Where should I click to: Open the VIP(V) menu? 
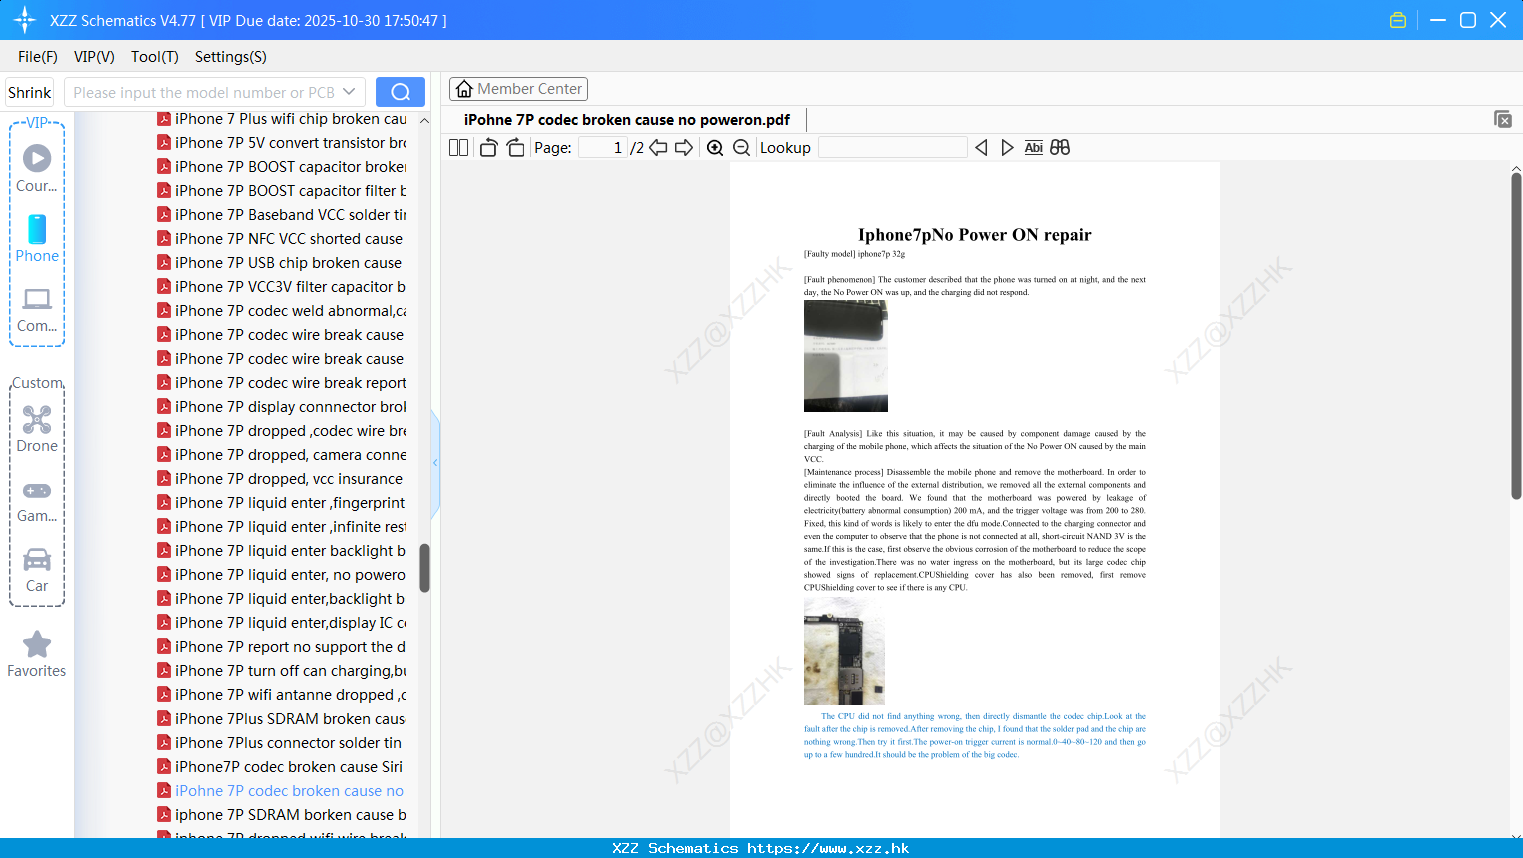pos(94,57)
